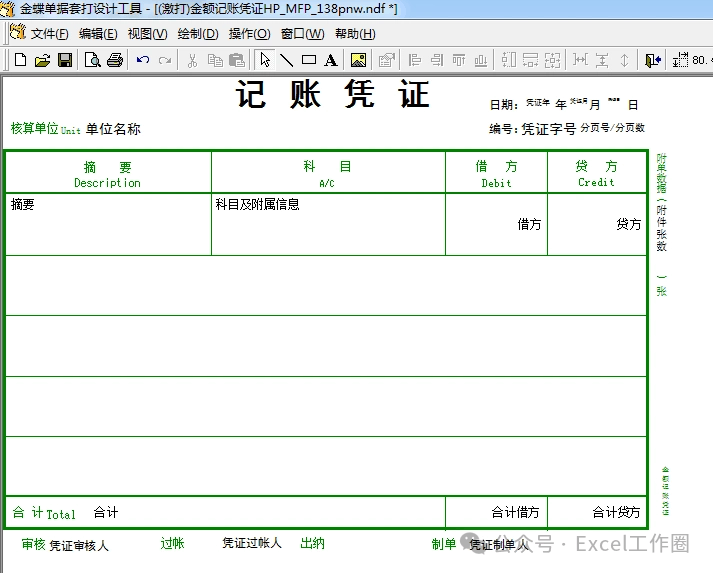713x573 pixels.
Task: Select the 单位名称 field on the form
Action: point(113,129)
